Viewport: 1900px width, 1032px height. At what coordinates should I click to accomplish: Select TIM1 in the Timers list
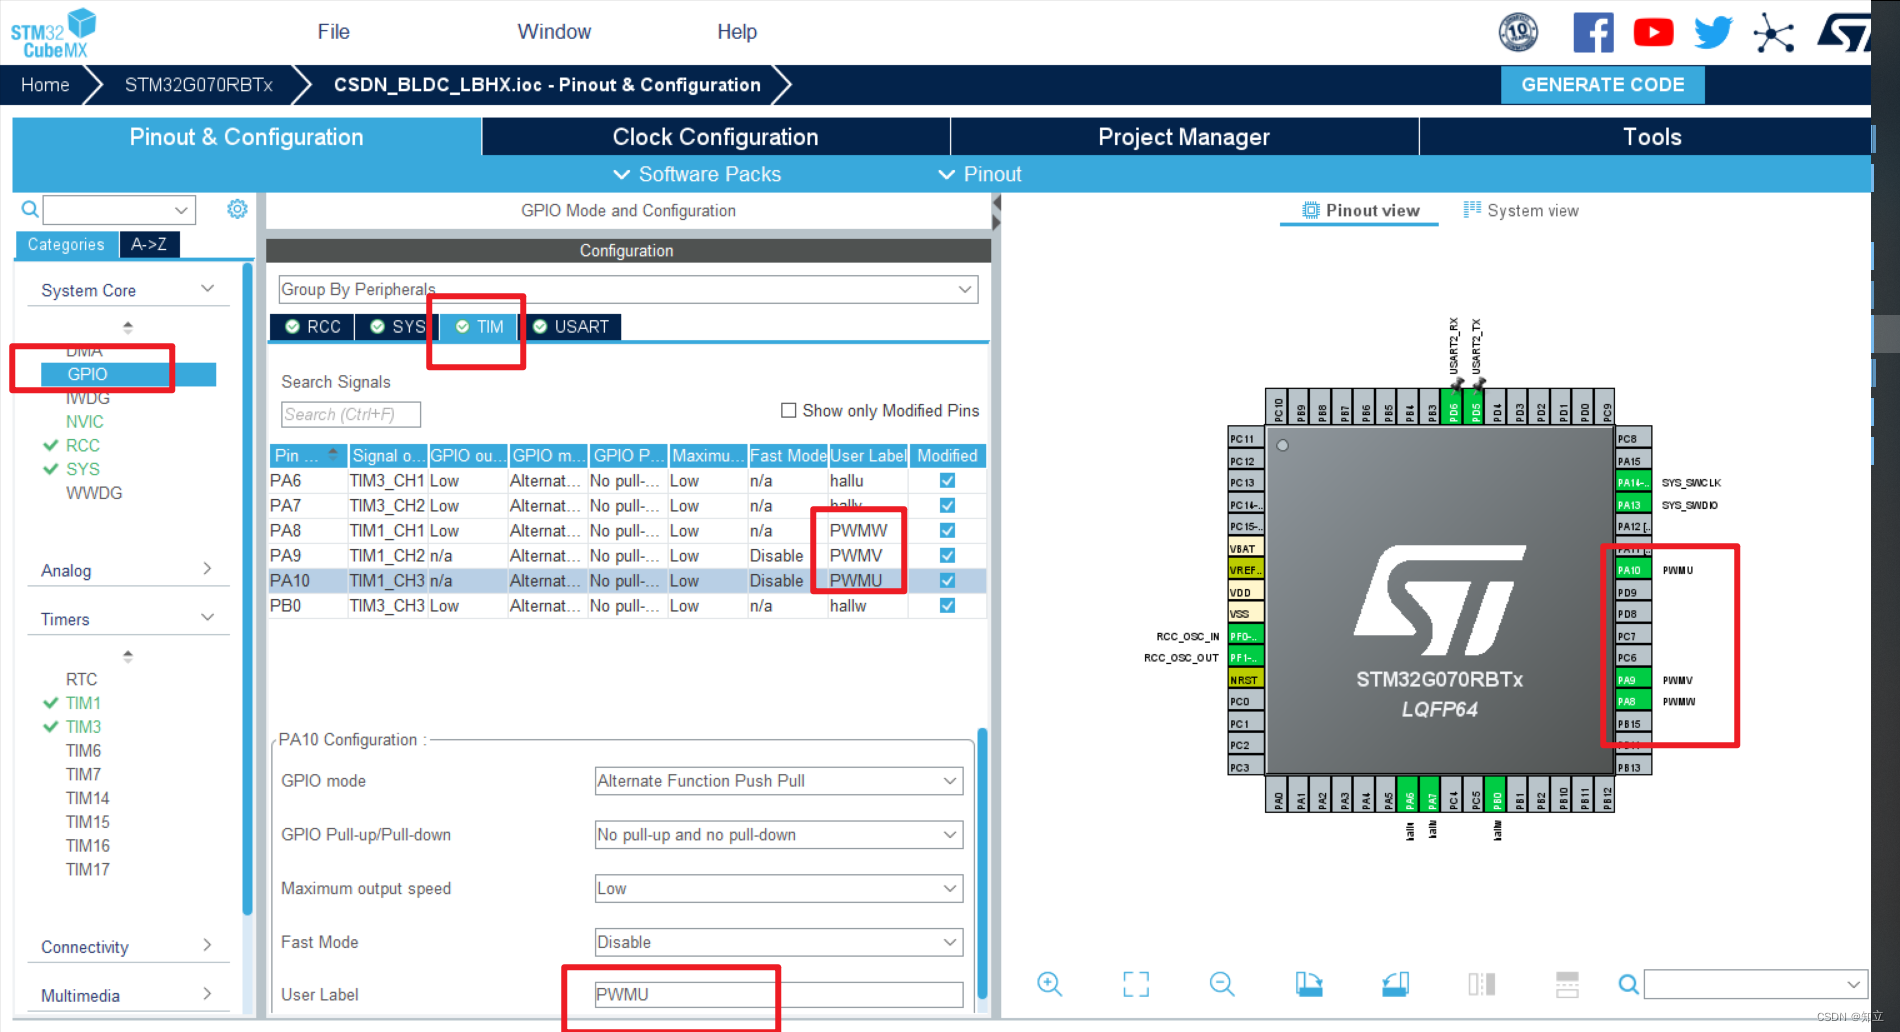83,703
